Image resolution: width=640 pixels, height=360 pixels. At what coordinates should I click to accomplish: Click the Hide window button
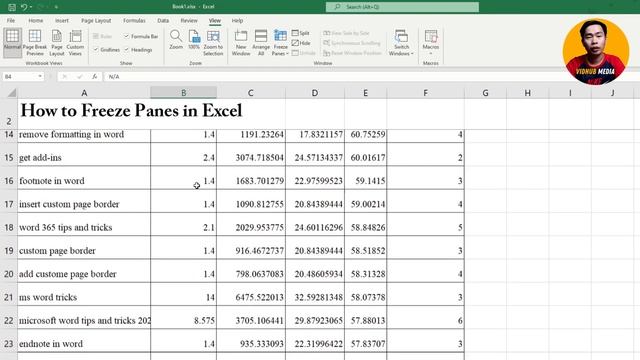point(301,43)
